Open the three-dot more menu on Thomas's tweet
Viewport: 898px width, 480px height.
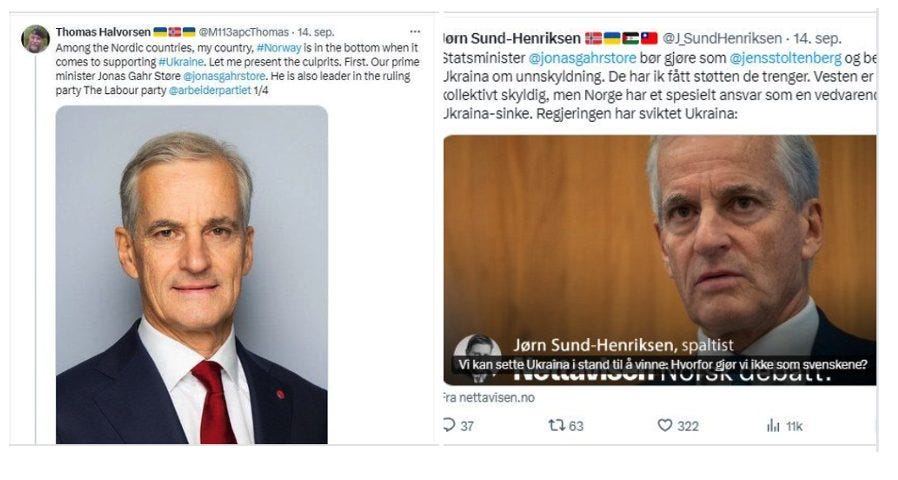[x=415, y=32]
